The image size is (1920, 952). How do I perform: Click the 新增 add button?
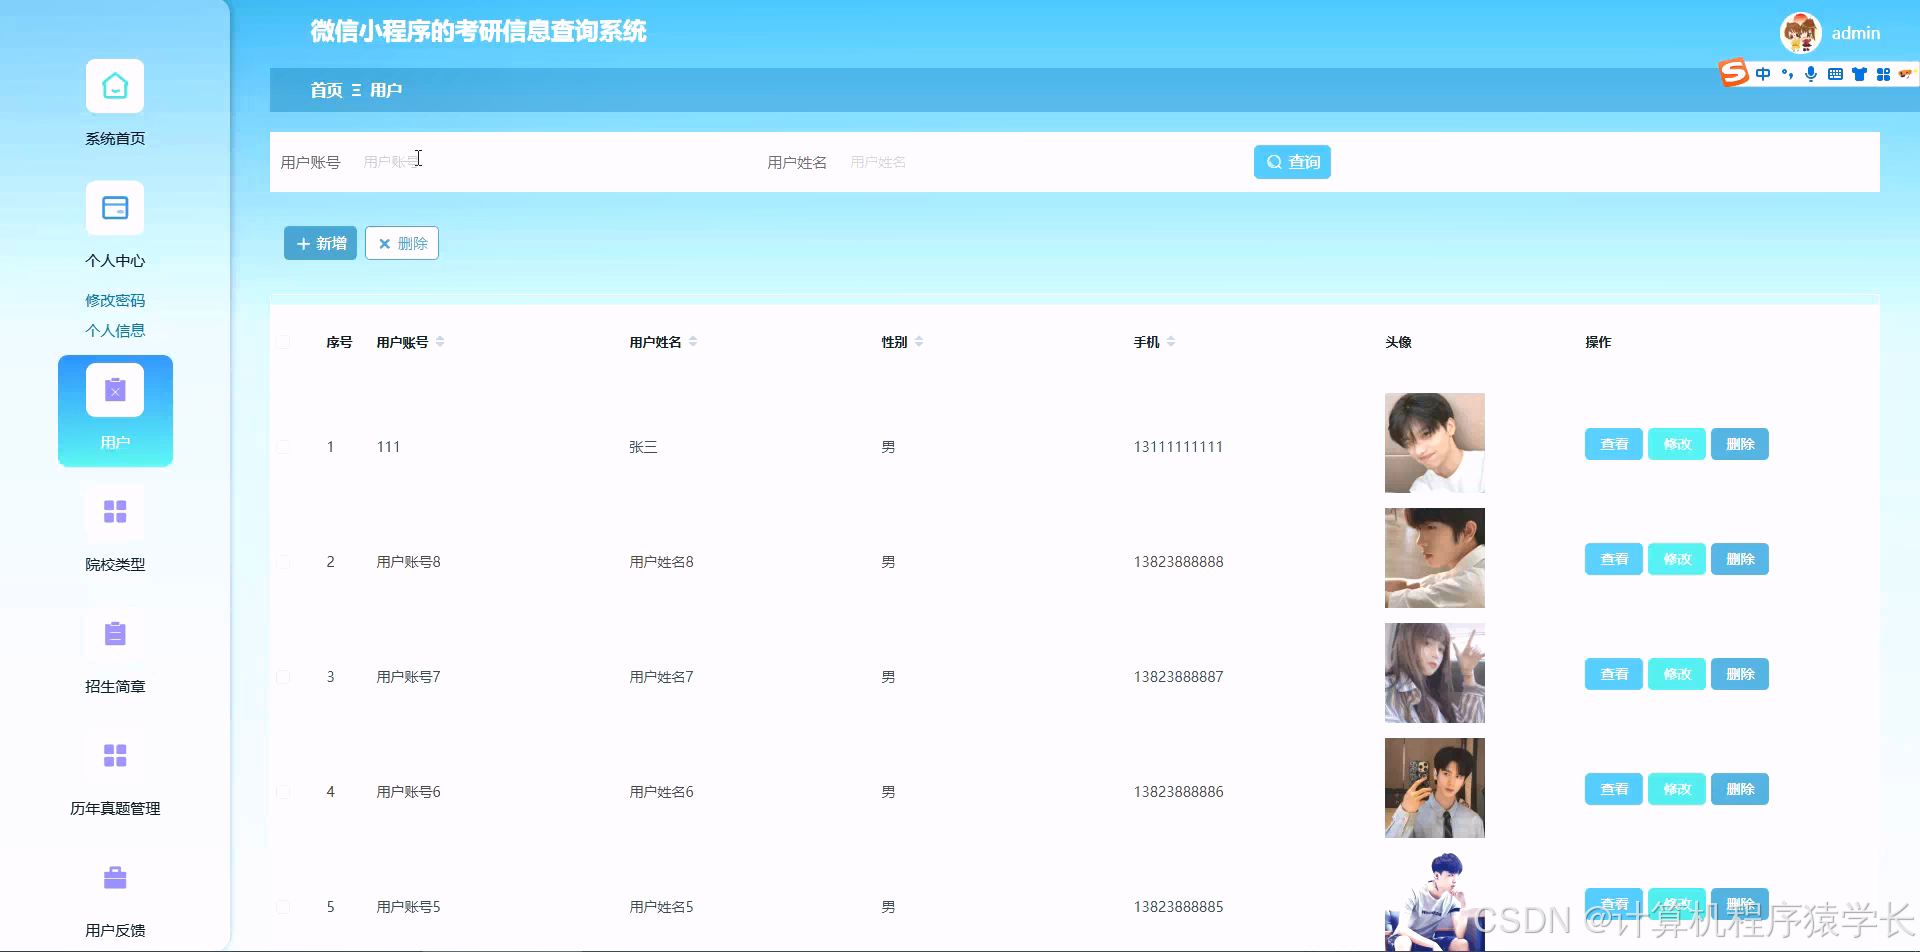(x=320, y=243)
